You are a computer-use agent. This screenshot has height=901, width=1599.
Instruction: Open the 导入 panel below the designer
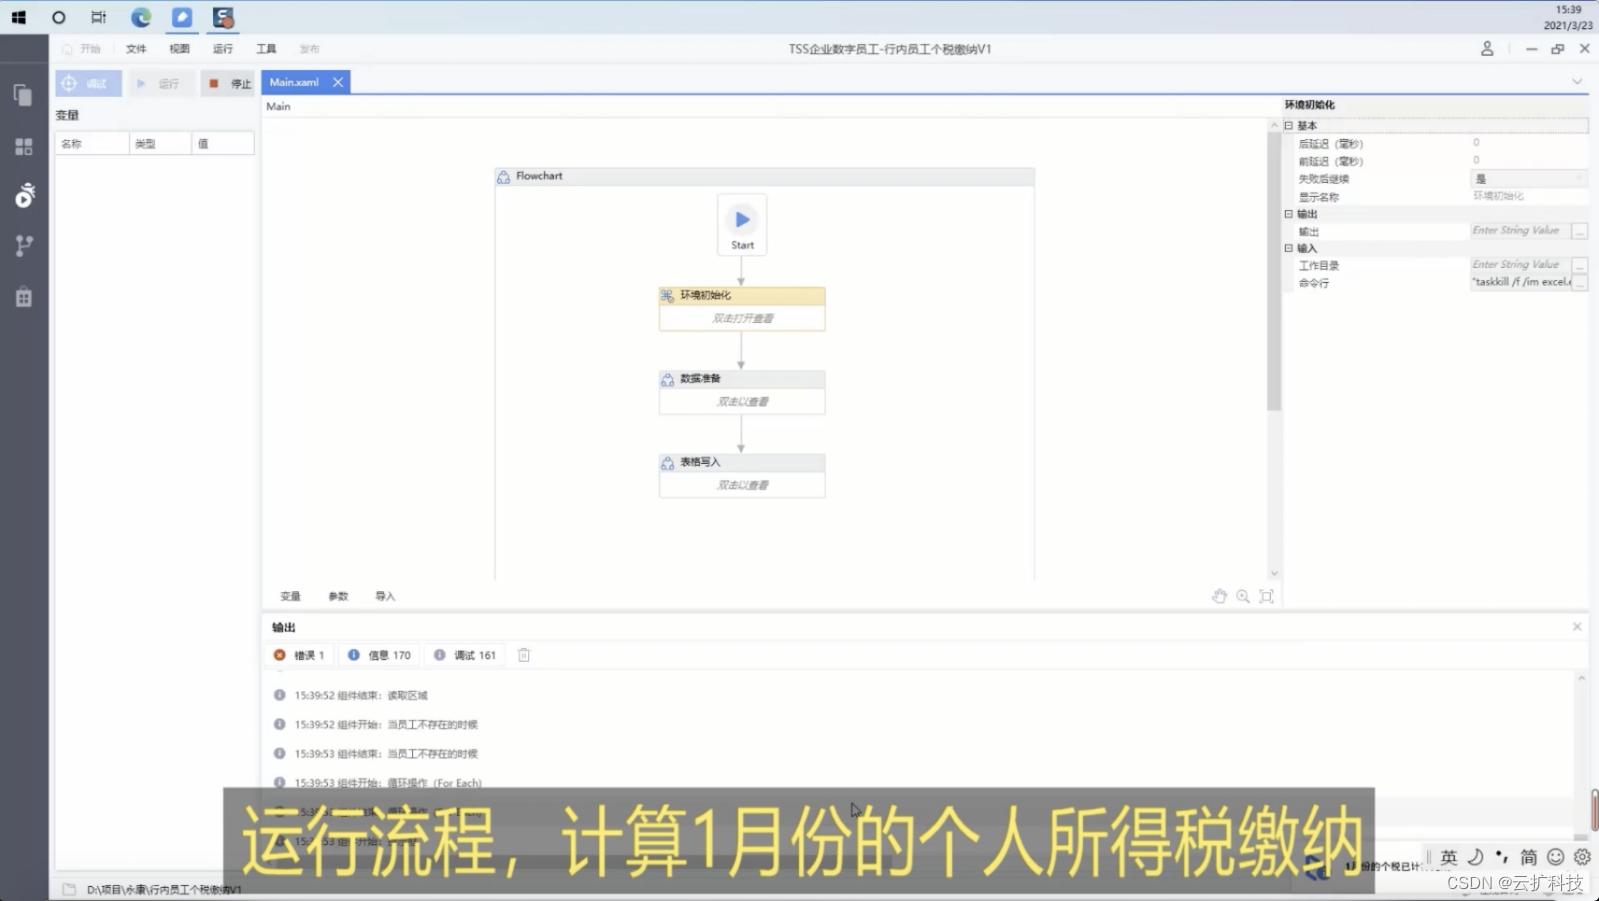pyautogui.click(x=385, y=596)
